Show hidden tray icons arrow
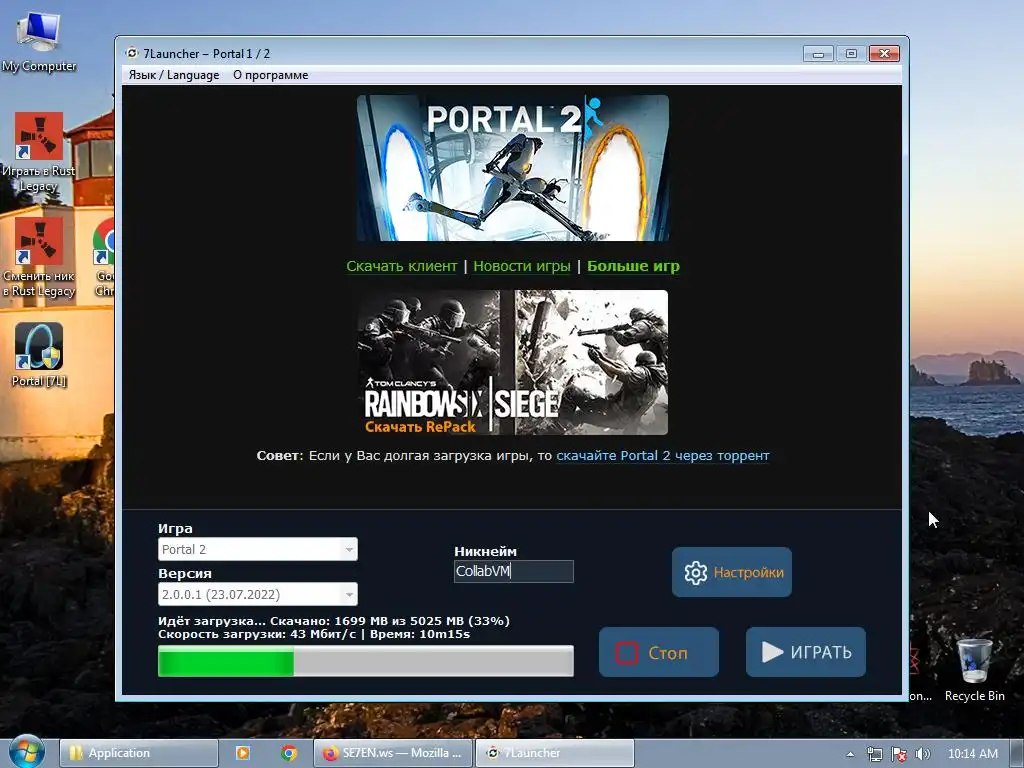 [850, 754]
